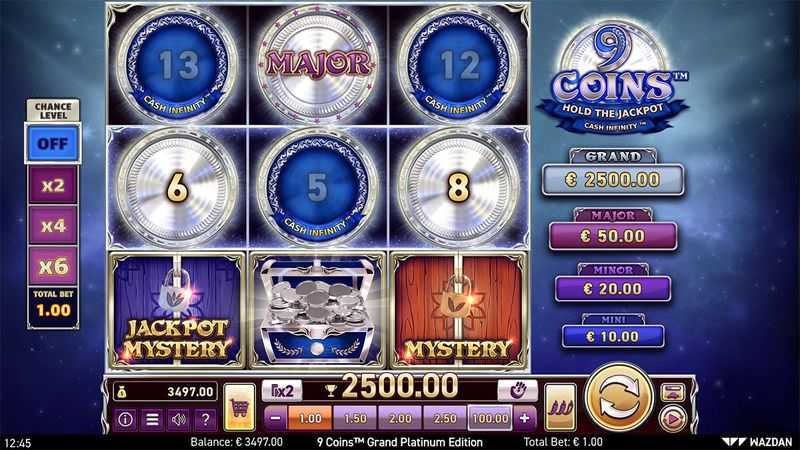The image size is (800, 450).
Task: Increase bet with the plus button
Action: point(524,418)
